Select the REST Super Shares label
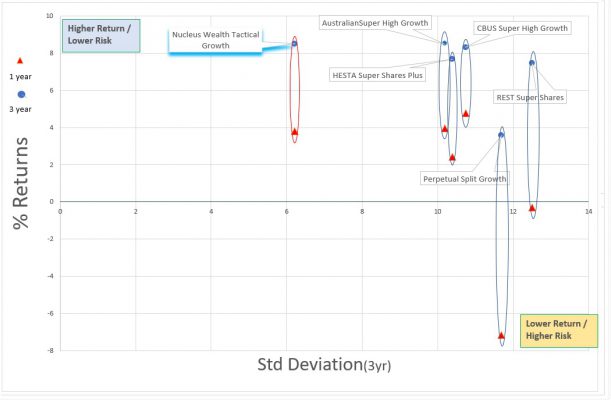Screen dimensions: 611x400 point(530,97)
